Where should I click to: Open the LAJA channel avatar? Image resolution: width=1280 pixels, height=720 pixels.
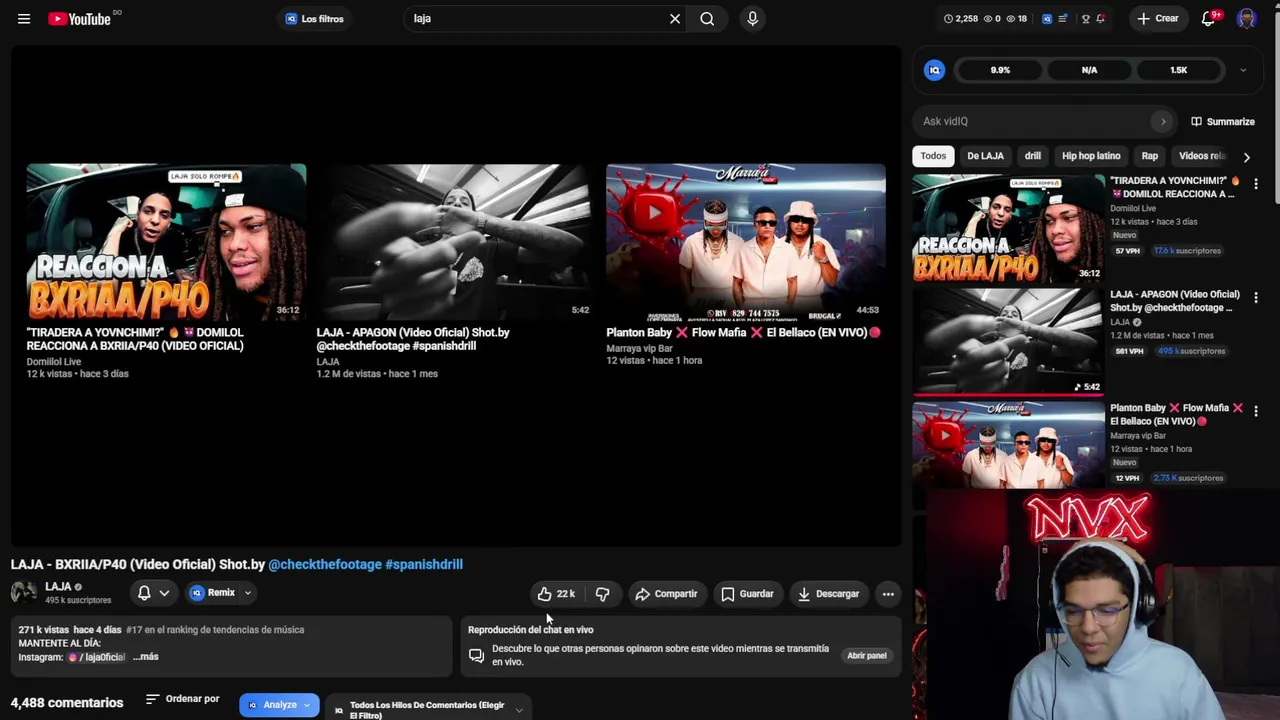[x=24, y=593]
